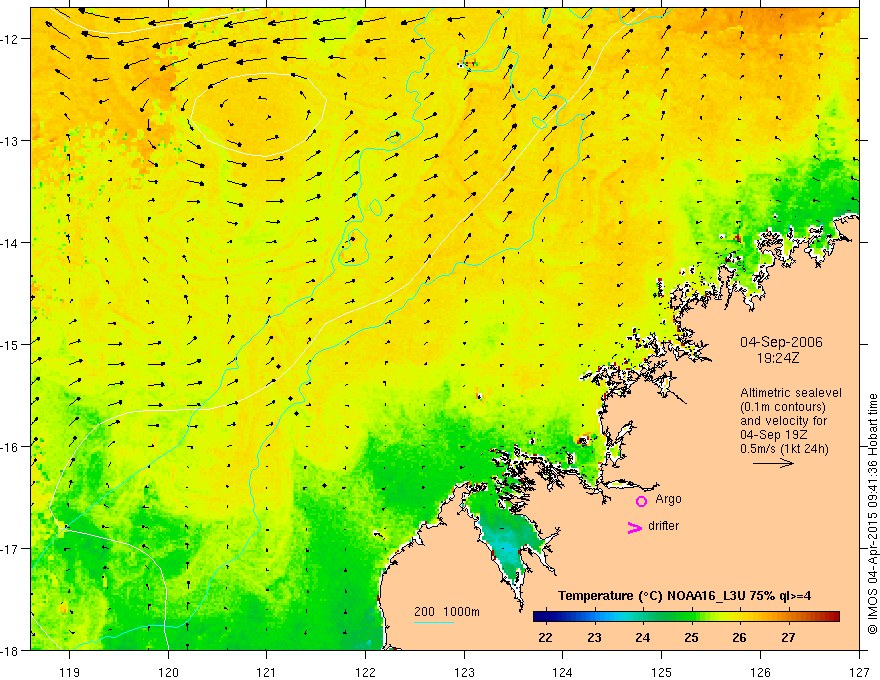Click the latitude axis label -14
This screenshot has height=680, width=880.
10,243
